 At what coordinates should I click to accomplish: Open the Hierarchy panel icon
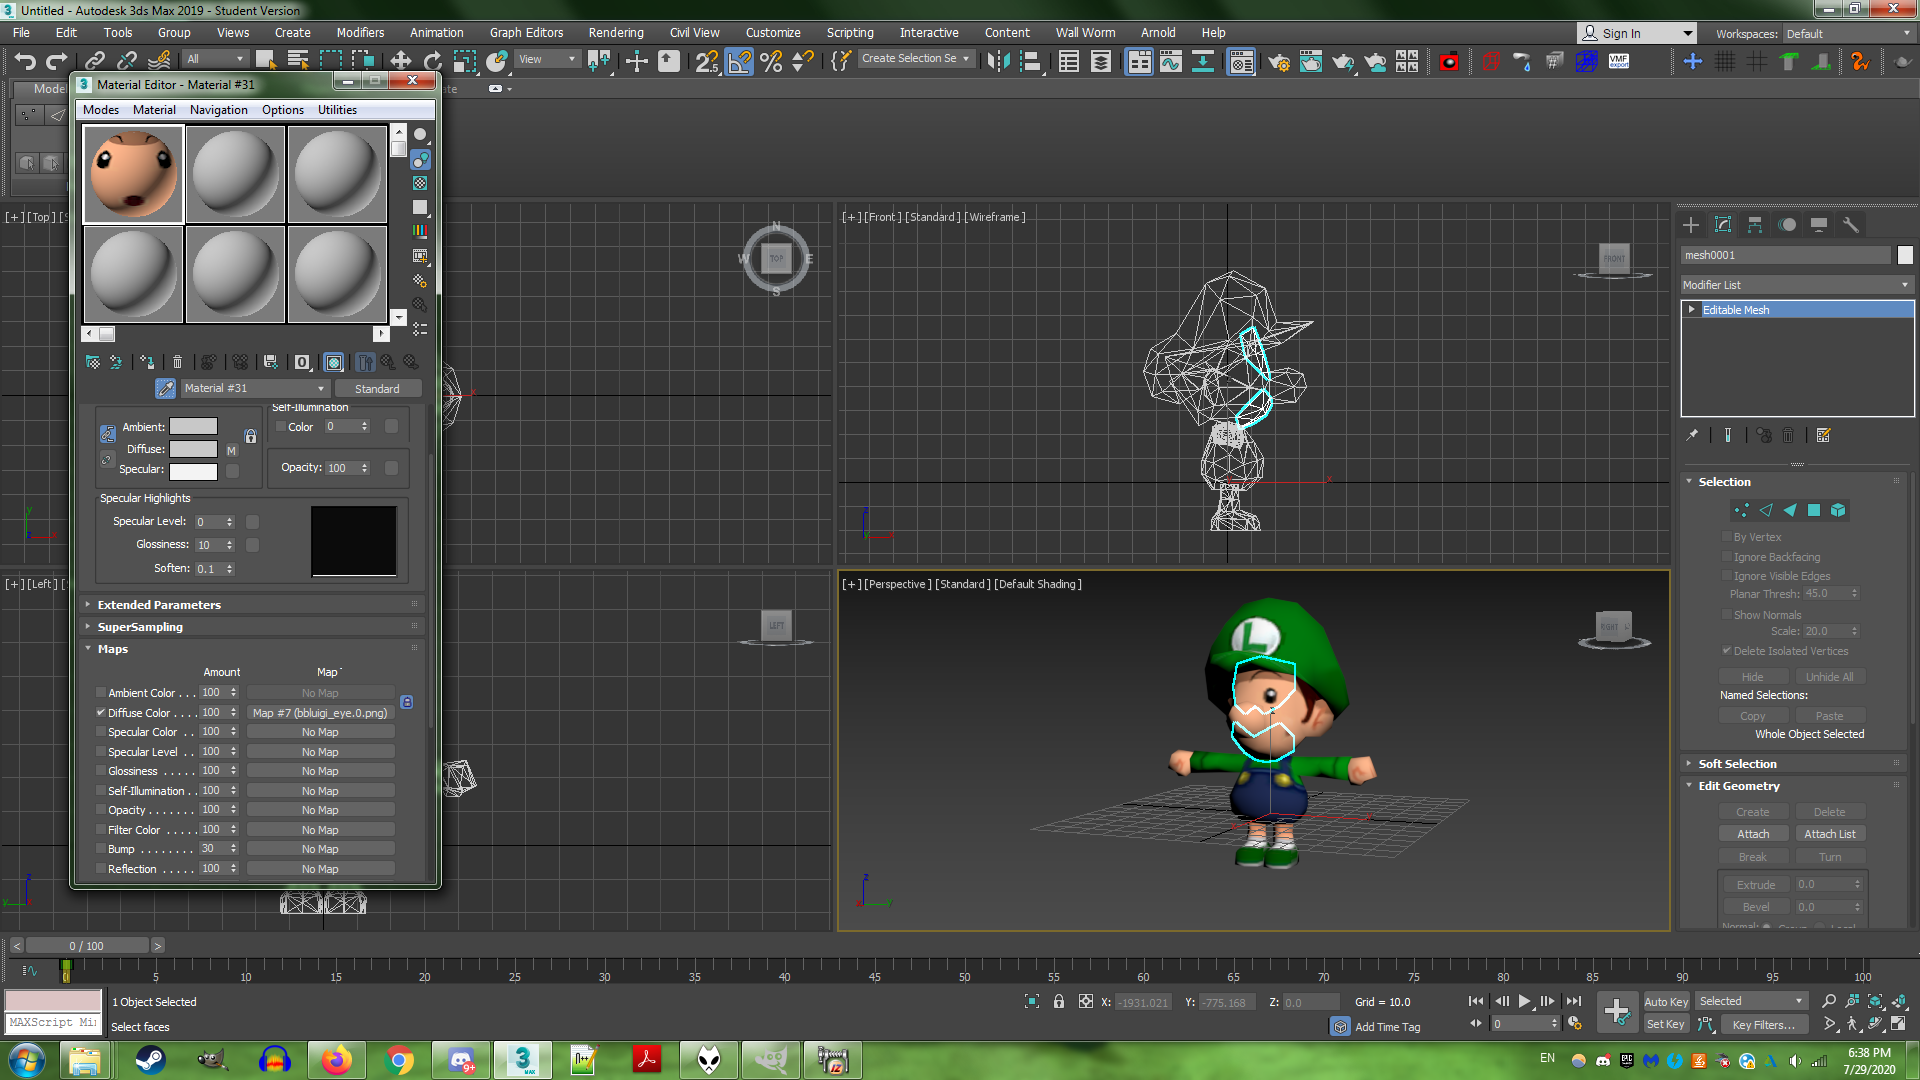pyautogui.click(x=1755, y=225)
